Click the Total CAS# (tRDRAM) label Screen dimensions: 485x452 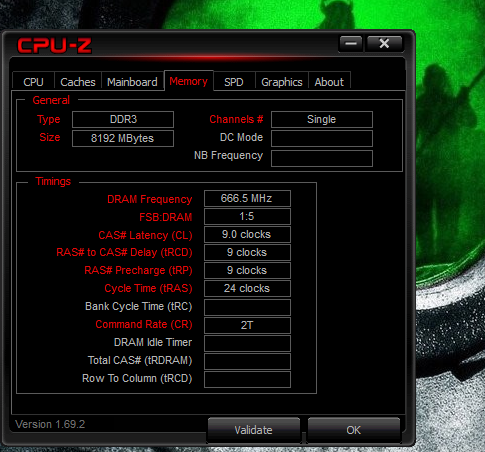point(140,360)
